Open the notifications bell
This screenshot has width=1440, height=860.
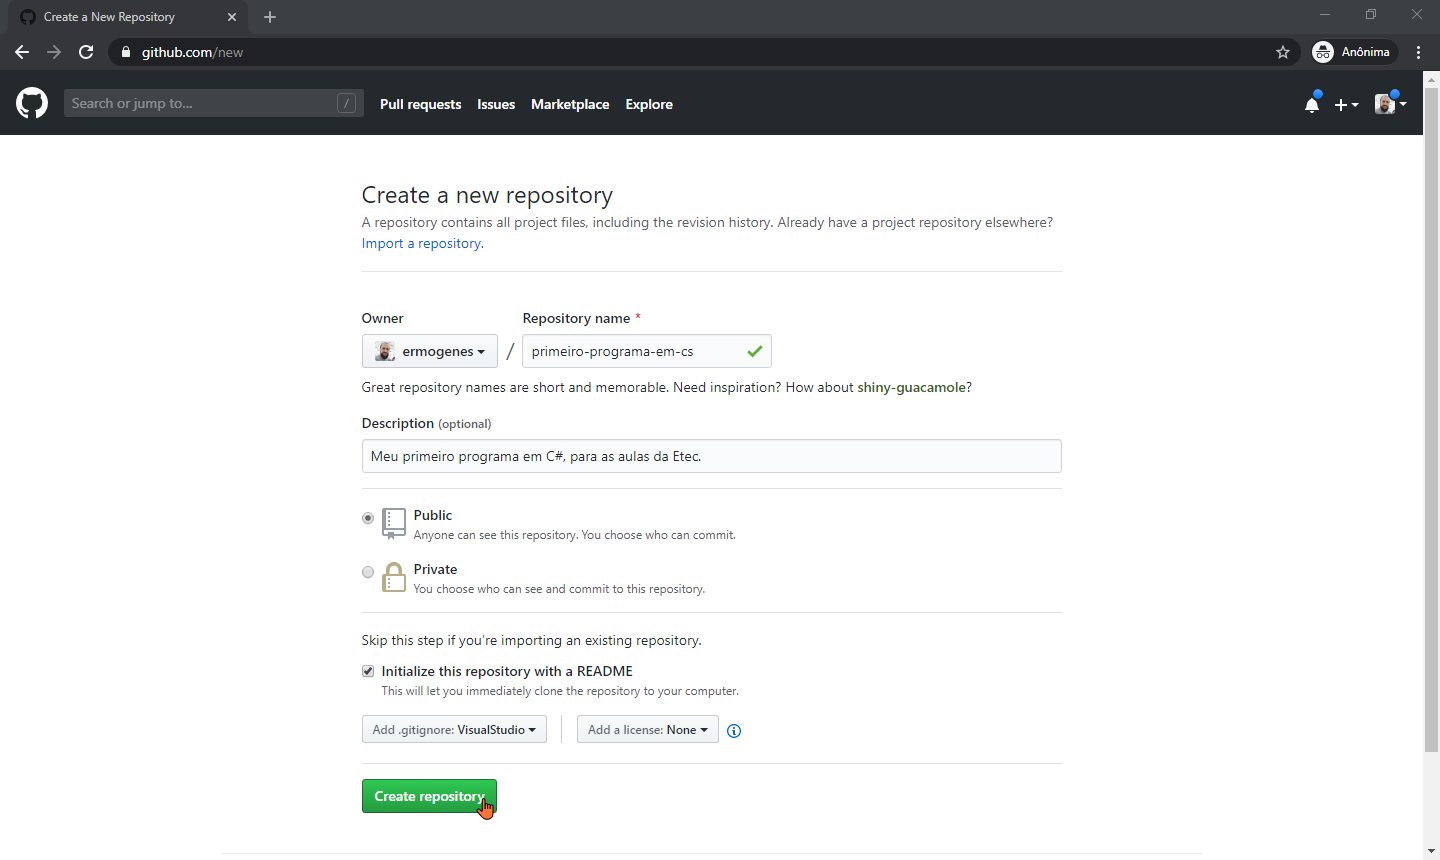1312,104
